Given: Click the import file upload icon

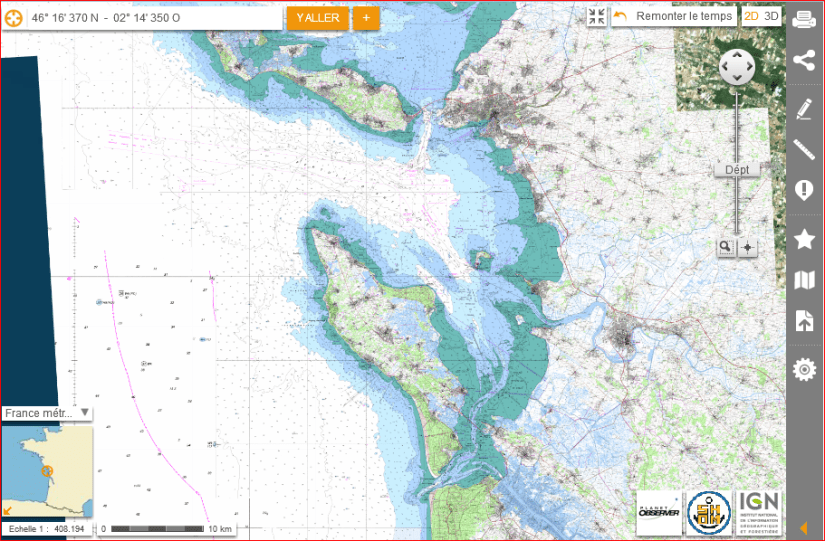Looking at the screenshot, I should click(804, 321).
